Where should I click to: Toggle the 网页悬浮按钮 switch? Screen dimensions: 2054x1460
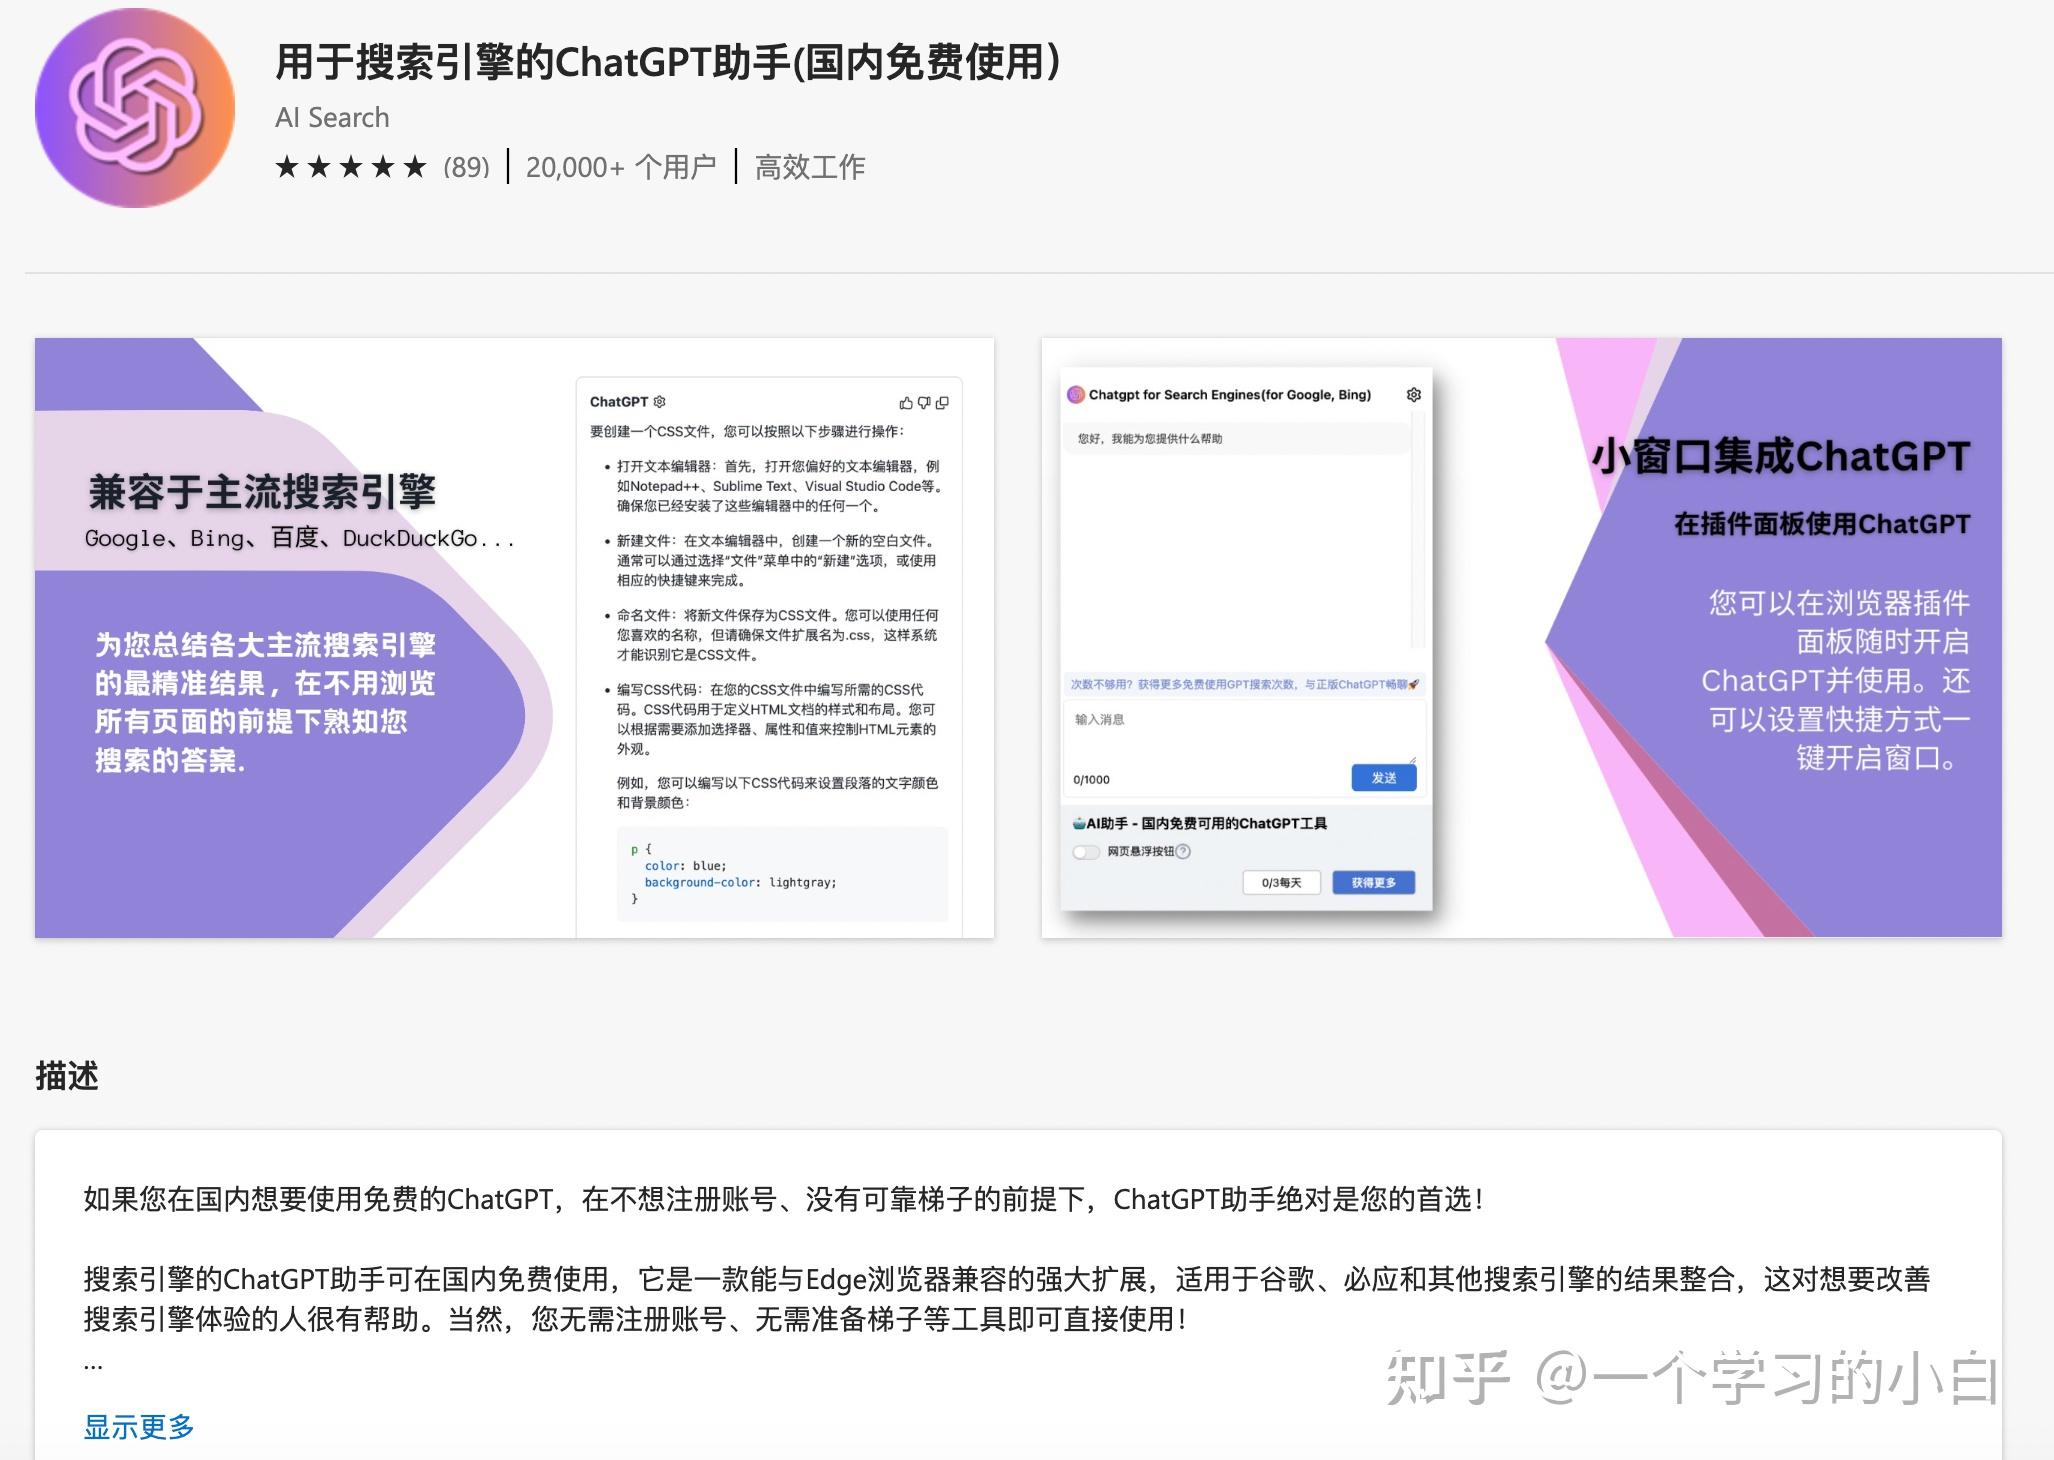pos(1086,852)
